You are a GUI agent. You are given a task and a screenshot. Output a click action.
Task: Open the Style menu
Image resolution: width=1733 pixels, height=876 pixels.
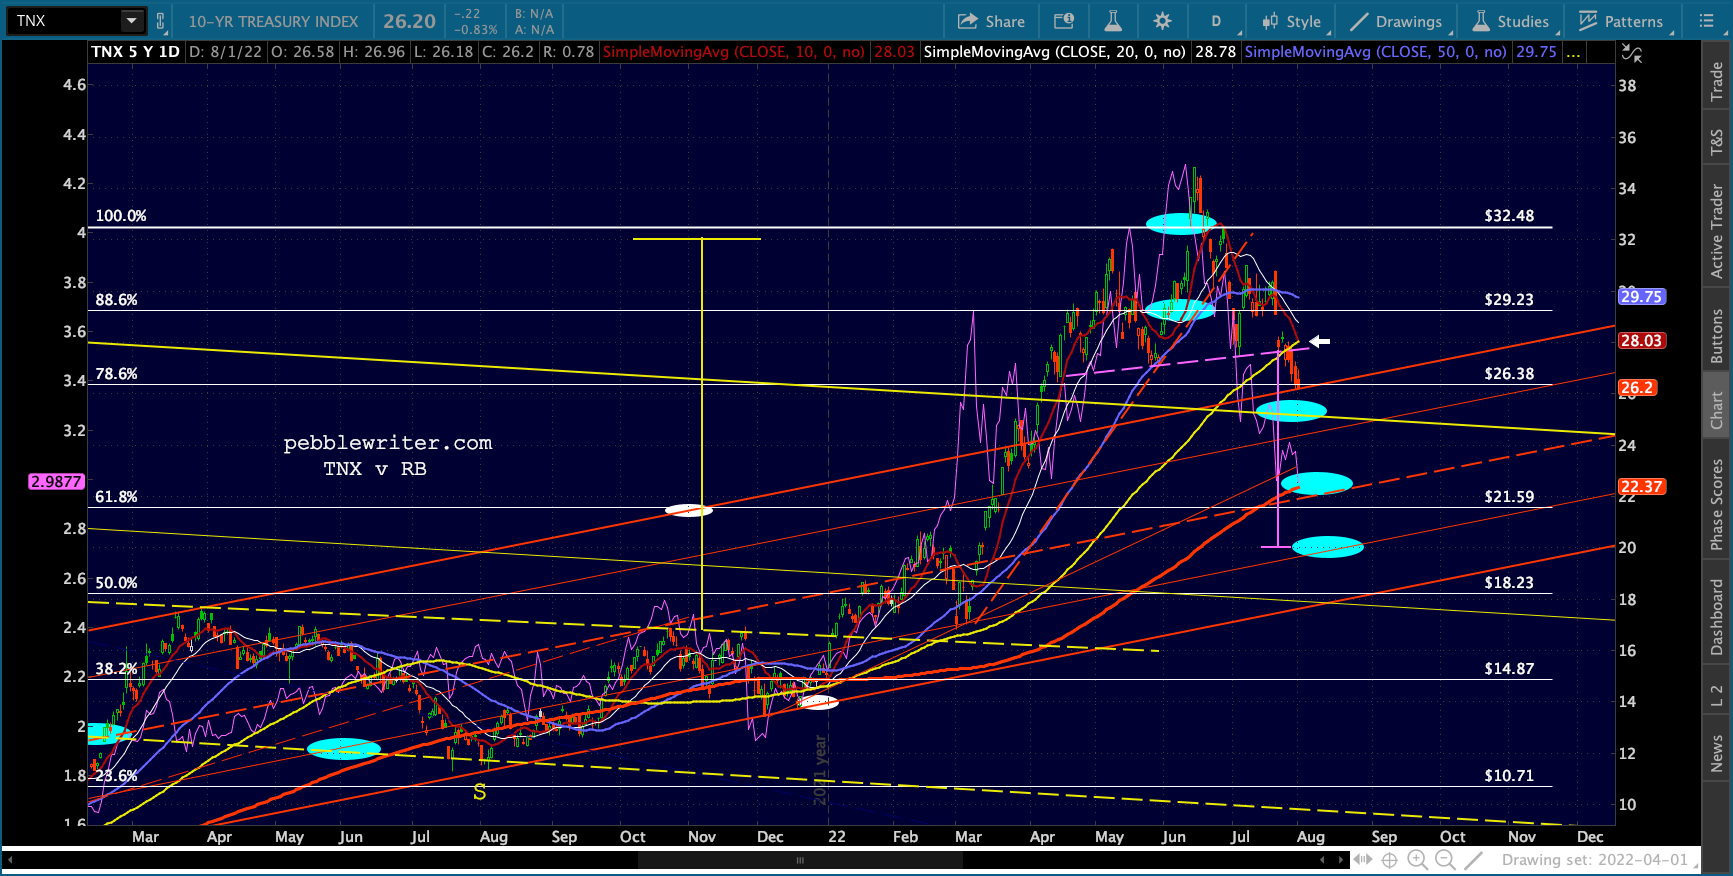pos(1292,21)
